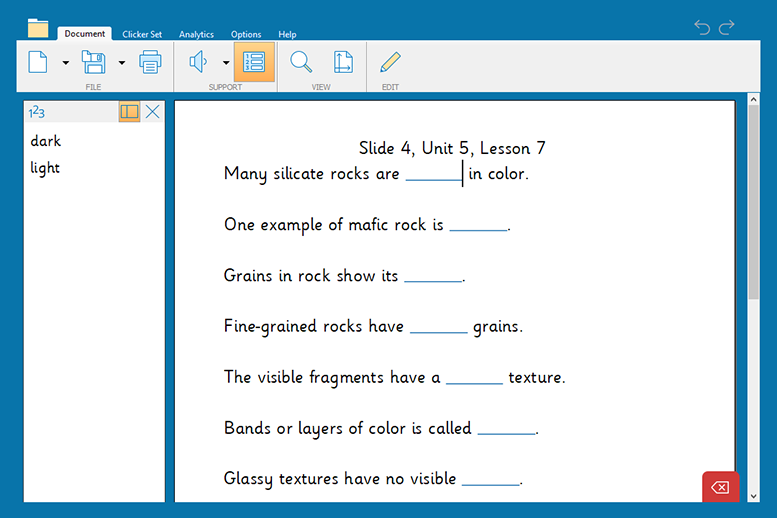The image size is (777, 518).
Task: Toggle the orange side panel layout button
Action: (129, 112)
